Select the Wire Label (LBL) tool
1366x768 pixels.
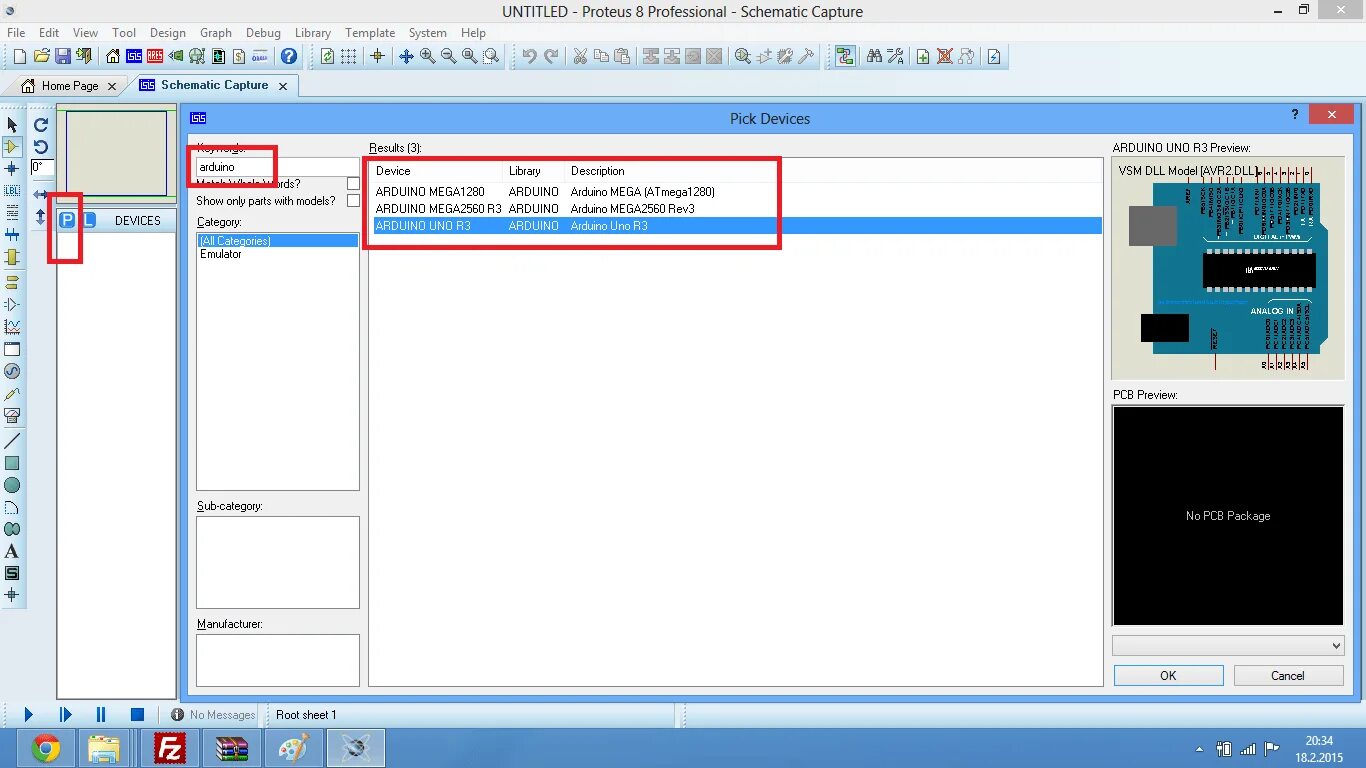coord(12,191)
